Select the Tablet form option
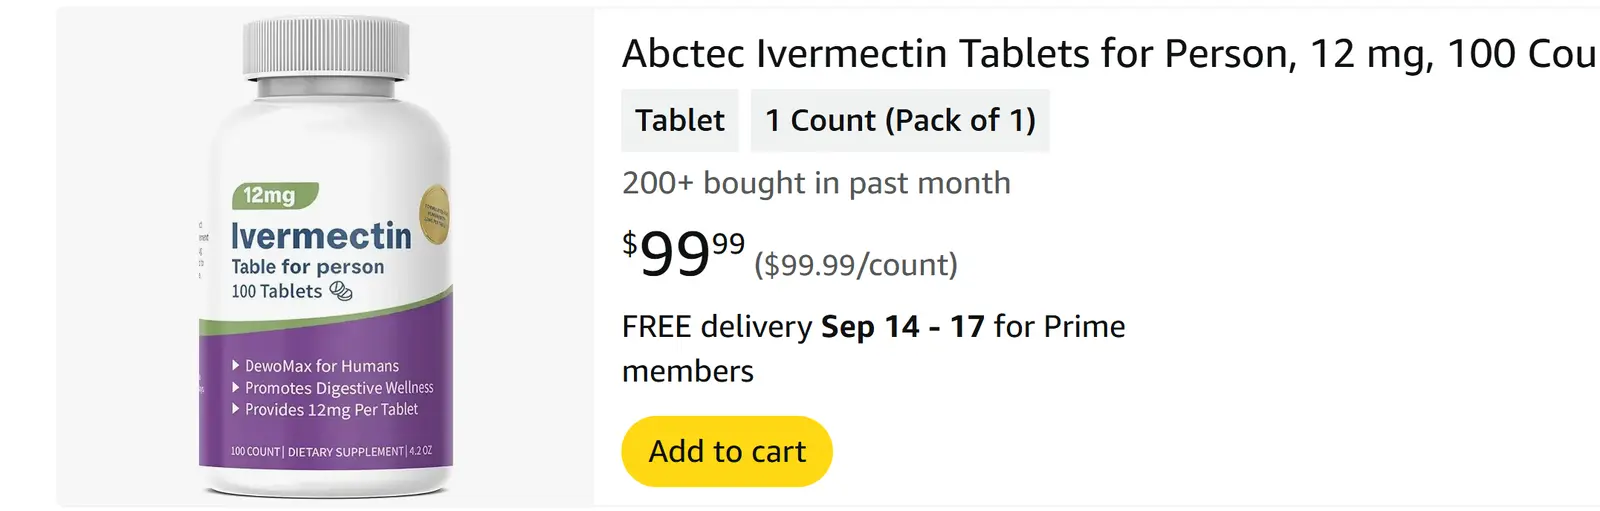This screenshot has height=511, width=1600. click(680, 120)
